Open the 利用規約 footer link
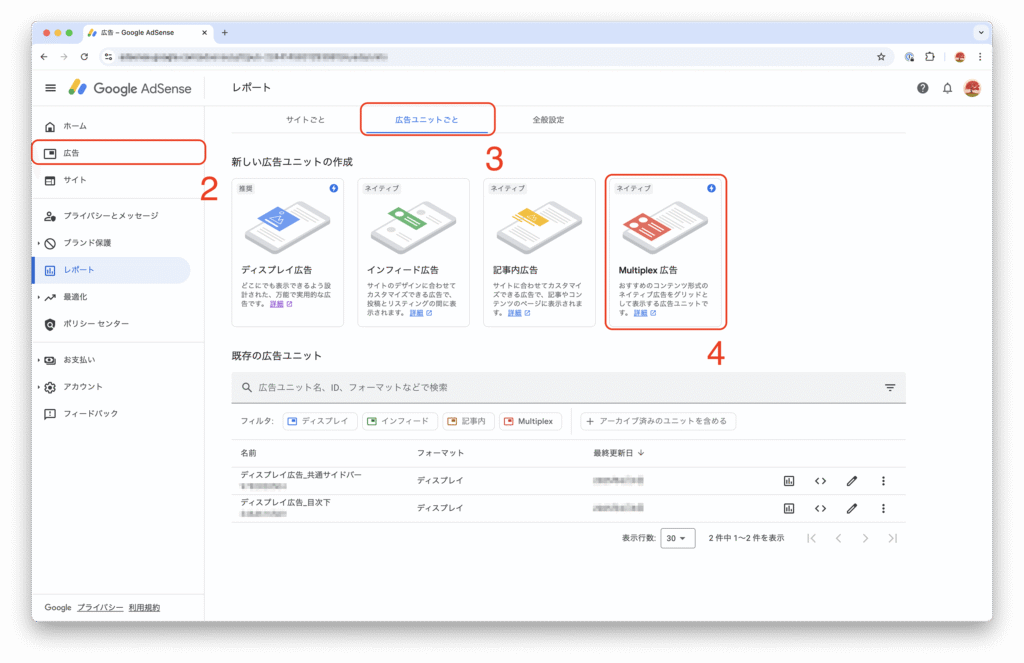 coord(144,607)
